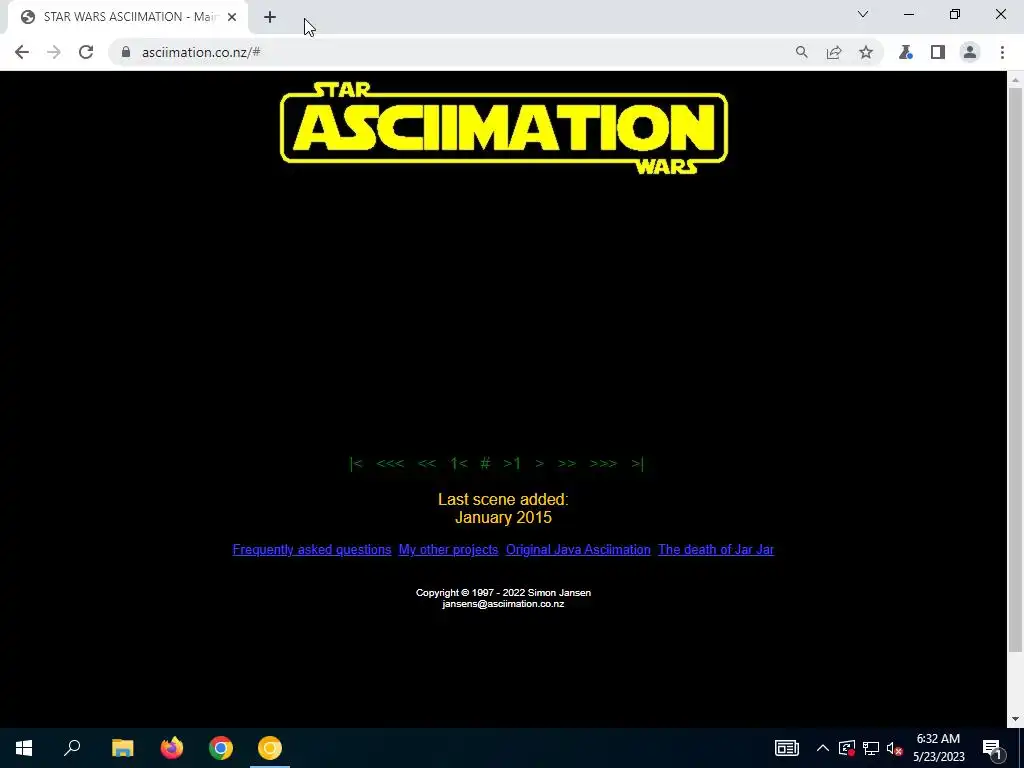Click the "January 2015" text
Image resolution: width=1024 pixels, height=768 pixels.
503,518
